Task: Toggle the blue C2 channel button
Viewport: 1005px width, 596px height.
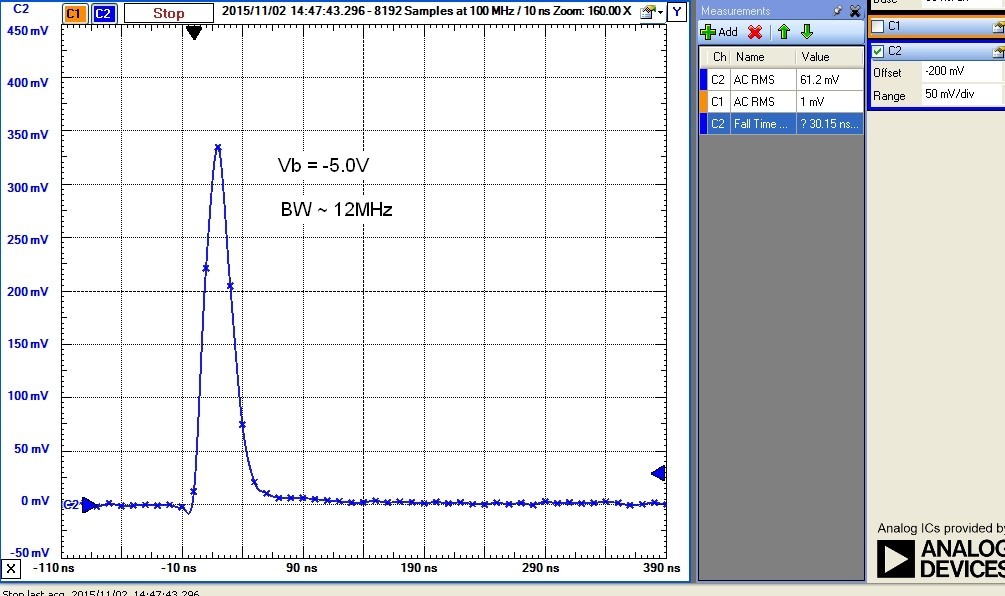Action: coord(103,13)
